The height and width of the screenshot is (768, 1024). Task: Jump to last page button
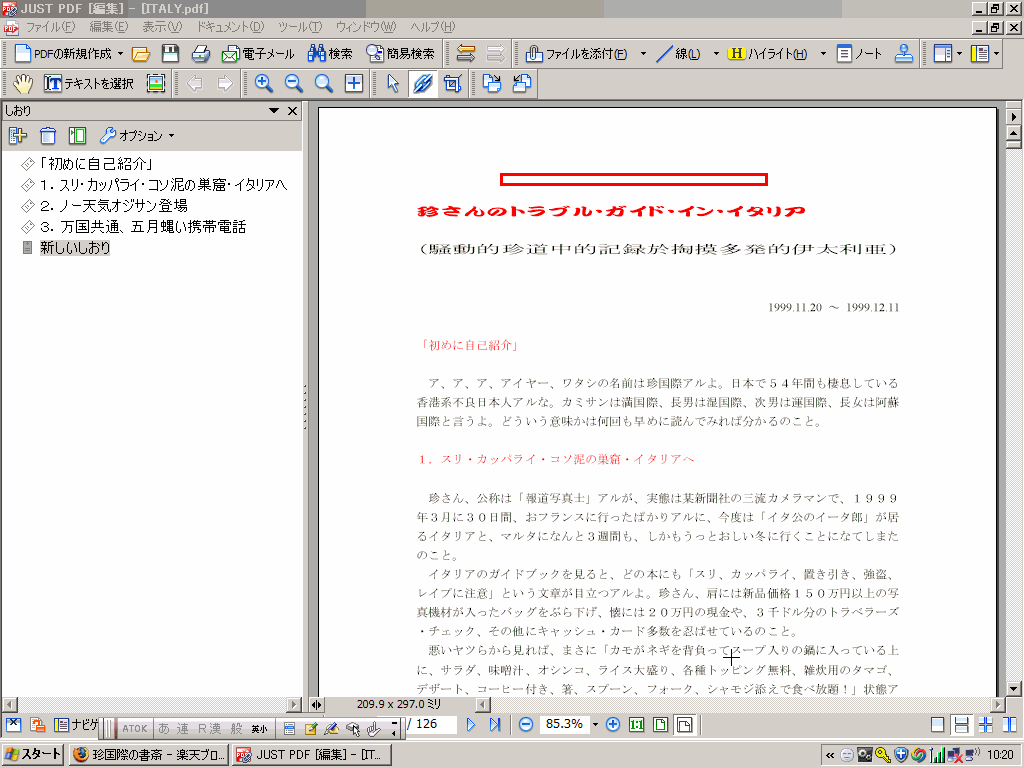[494, 724]
